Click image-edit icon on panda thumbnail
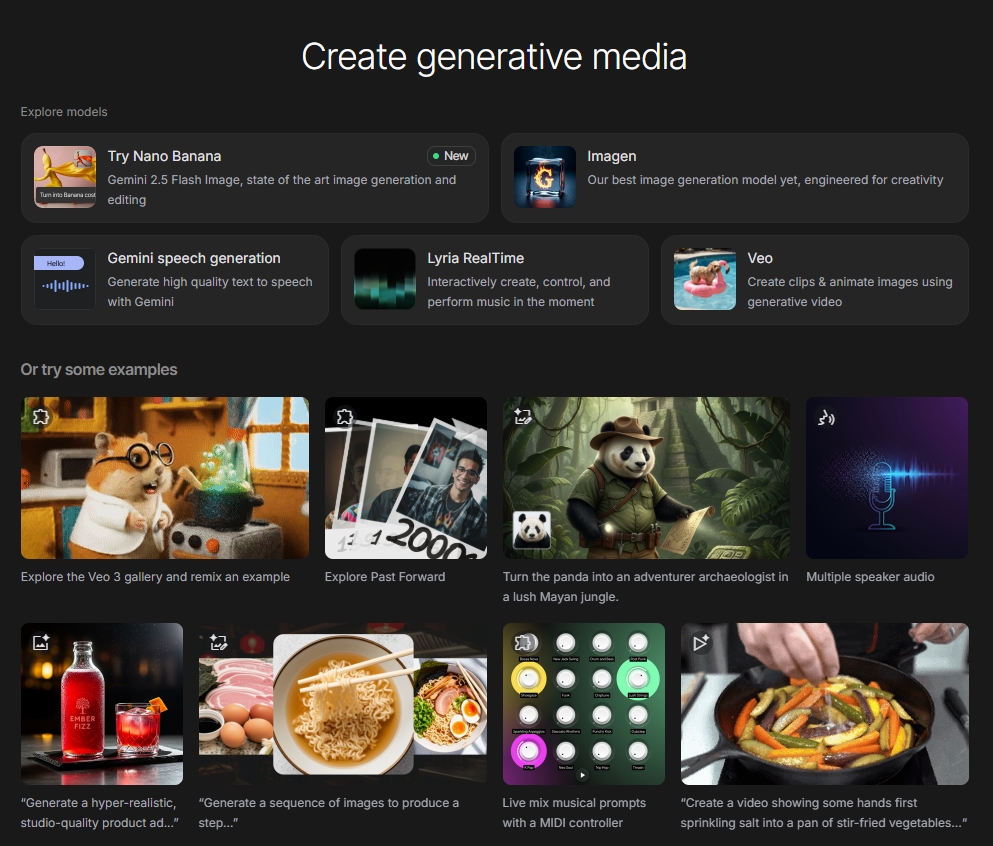This screenshot has width=993, height=846. click(523, 417)
